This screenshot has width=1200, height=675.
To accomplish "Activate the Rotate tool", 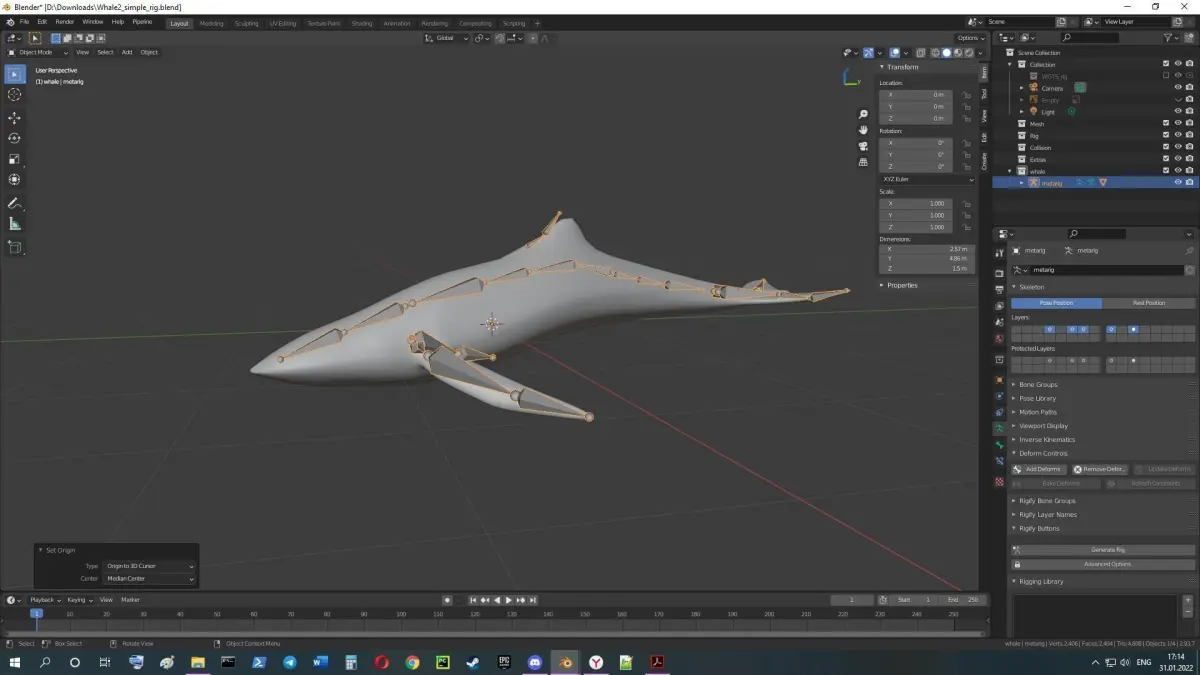I will coord(14,138).
